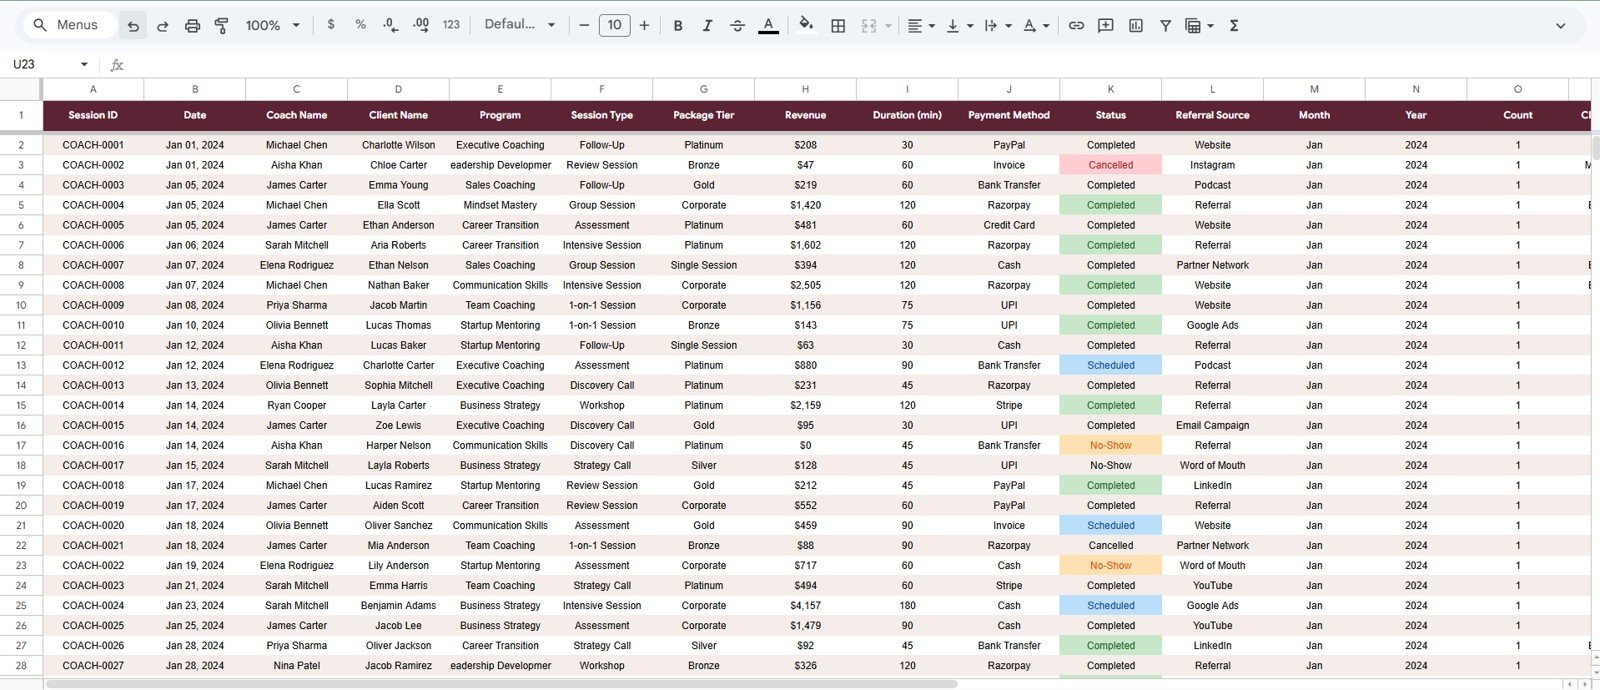Select the column H header

[x=805, y=89]
